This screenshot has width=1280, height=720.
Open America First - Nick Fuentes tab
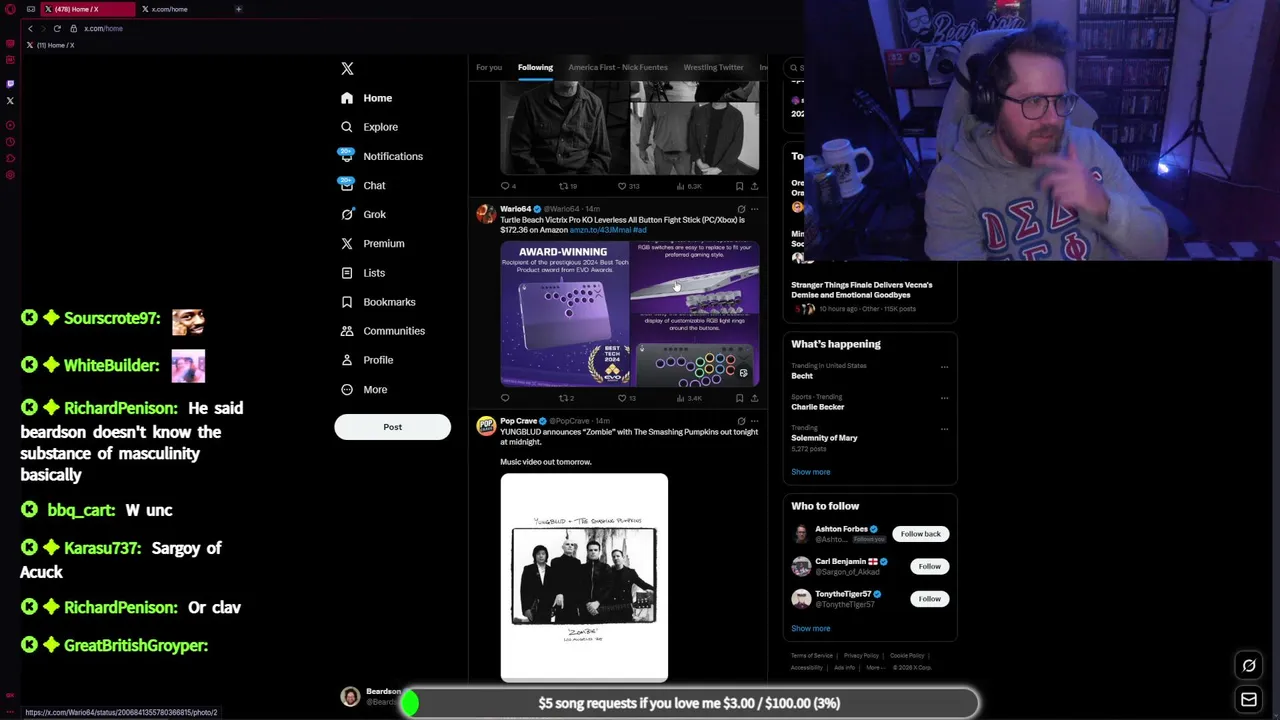pyautogui.click(x=617, y=67)
